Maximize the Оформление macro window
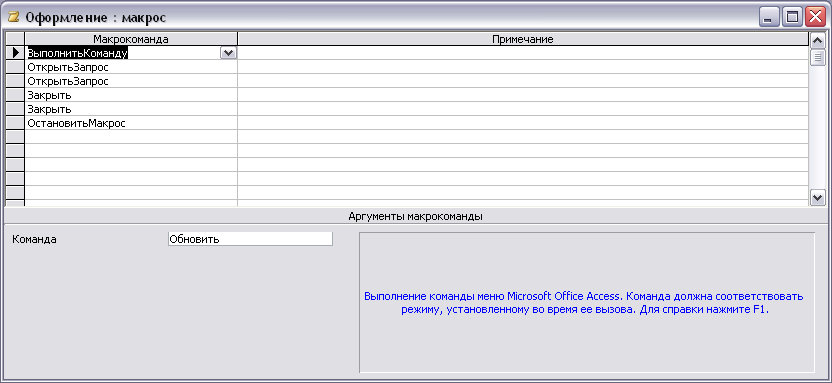Viewport: 832px width, 383px height. tap(792, 18)
